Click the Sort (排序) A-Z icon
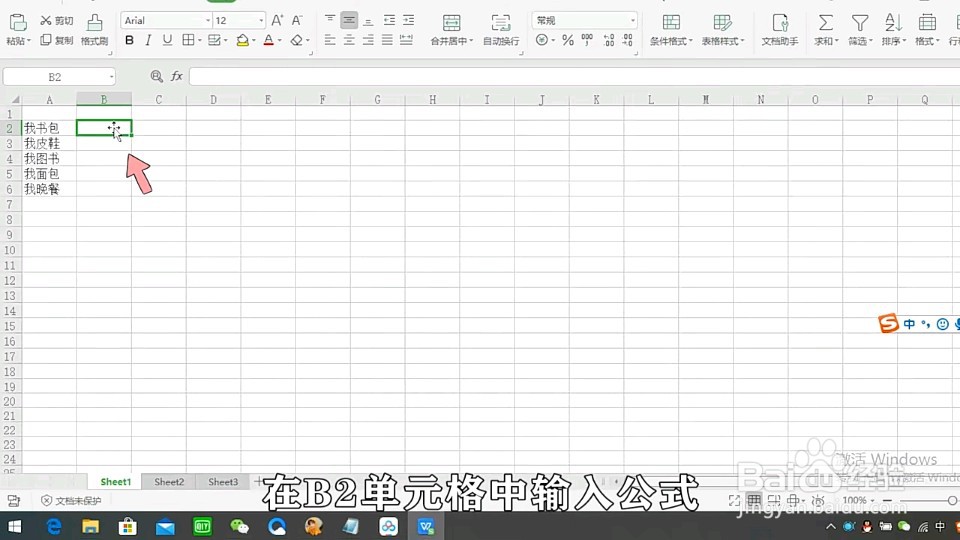 tap(893, 23)
